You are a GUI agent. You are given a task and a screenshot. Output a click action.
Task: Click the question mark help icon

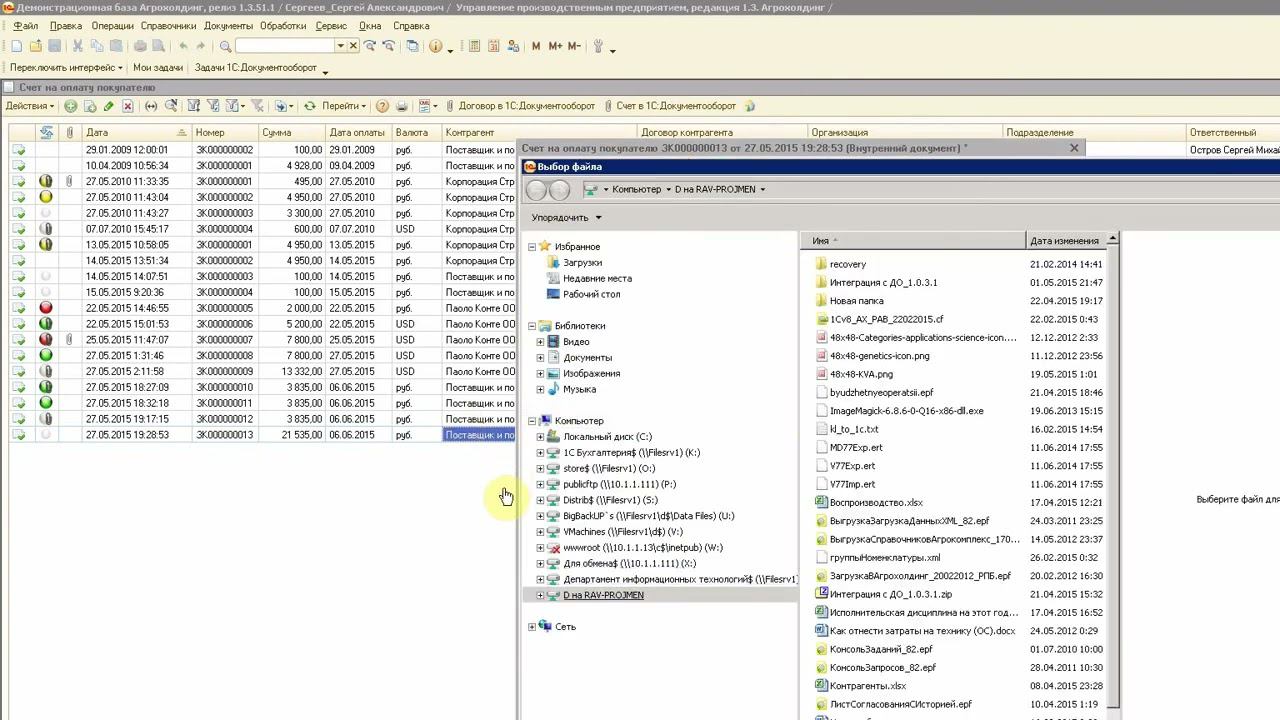click(382, 106)
